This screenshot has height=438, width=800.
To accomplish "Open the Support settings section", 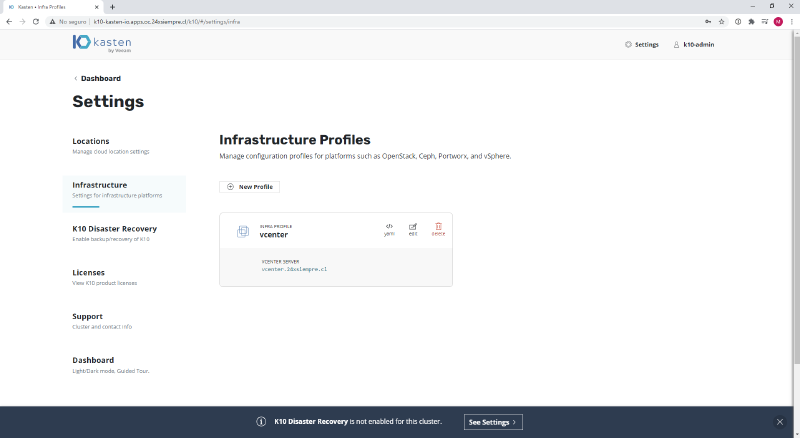I will pyautogui.click(x=102, y=321).
